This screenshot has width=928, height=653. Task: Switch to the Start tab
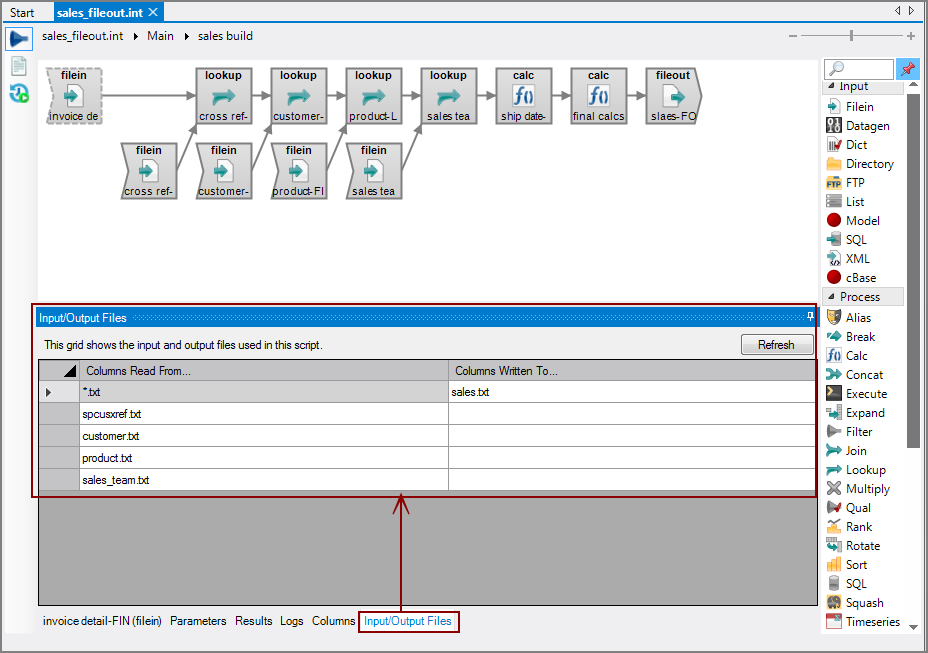[22, 12]
